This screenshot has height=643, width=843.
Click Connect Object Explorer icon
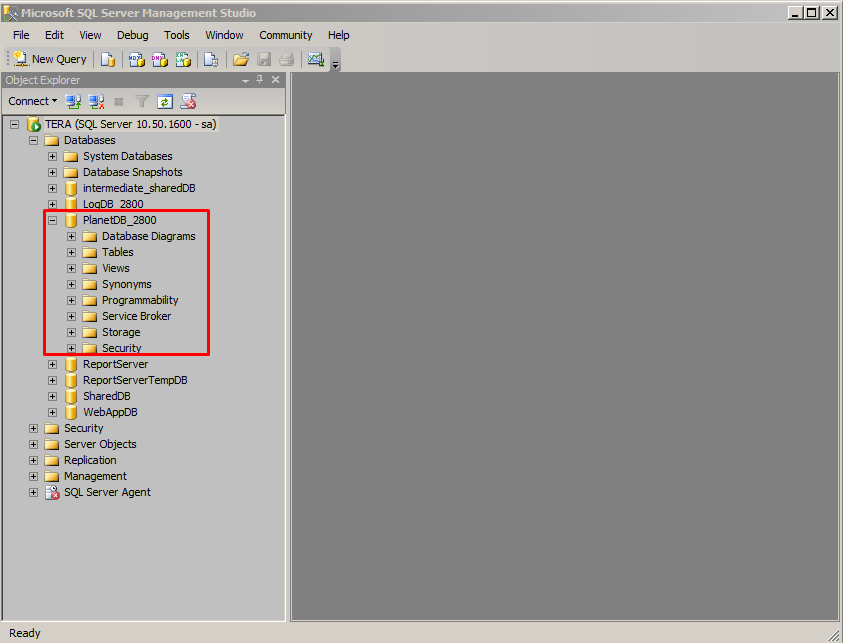tap(73, 101)
